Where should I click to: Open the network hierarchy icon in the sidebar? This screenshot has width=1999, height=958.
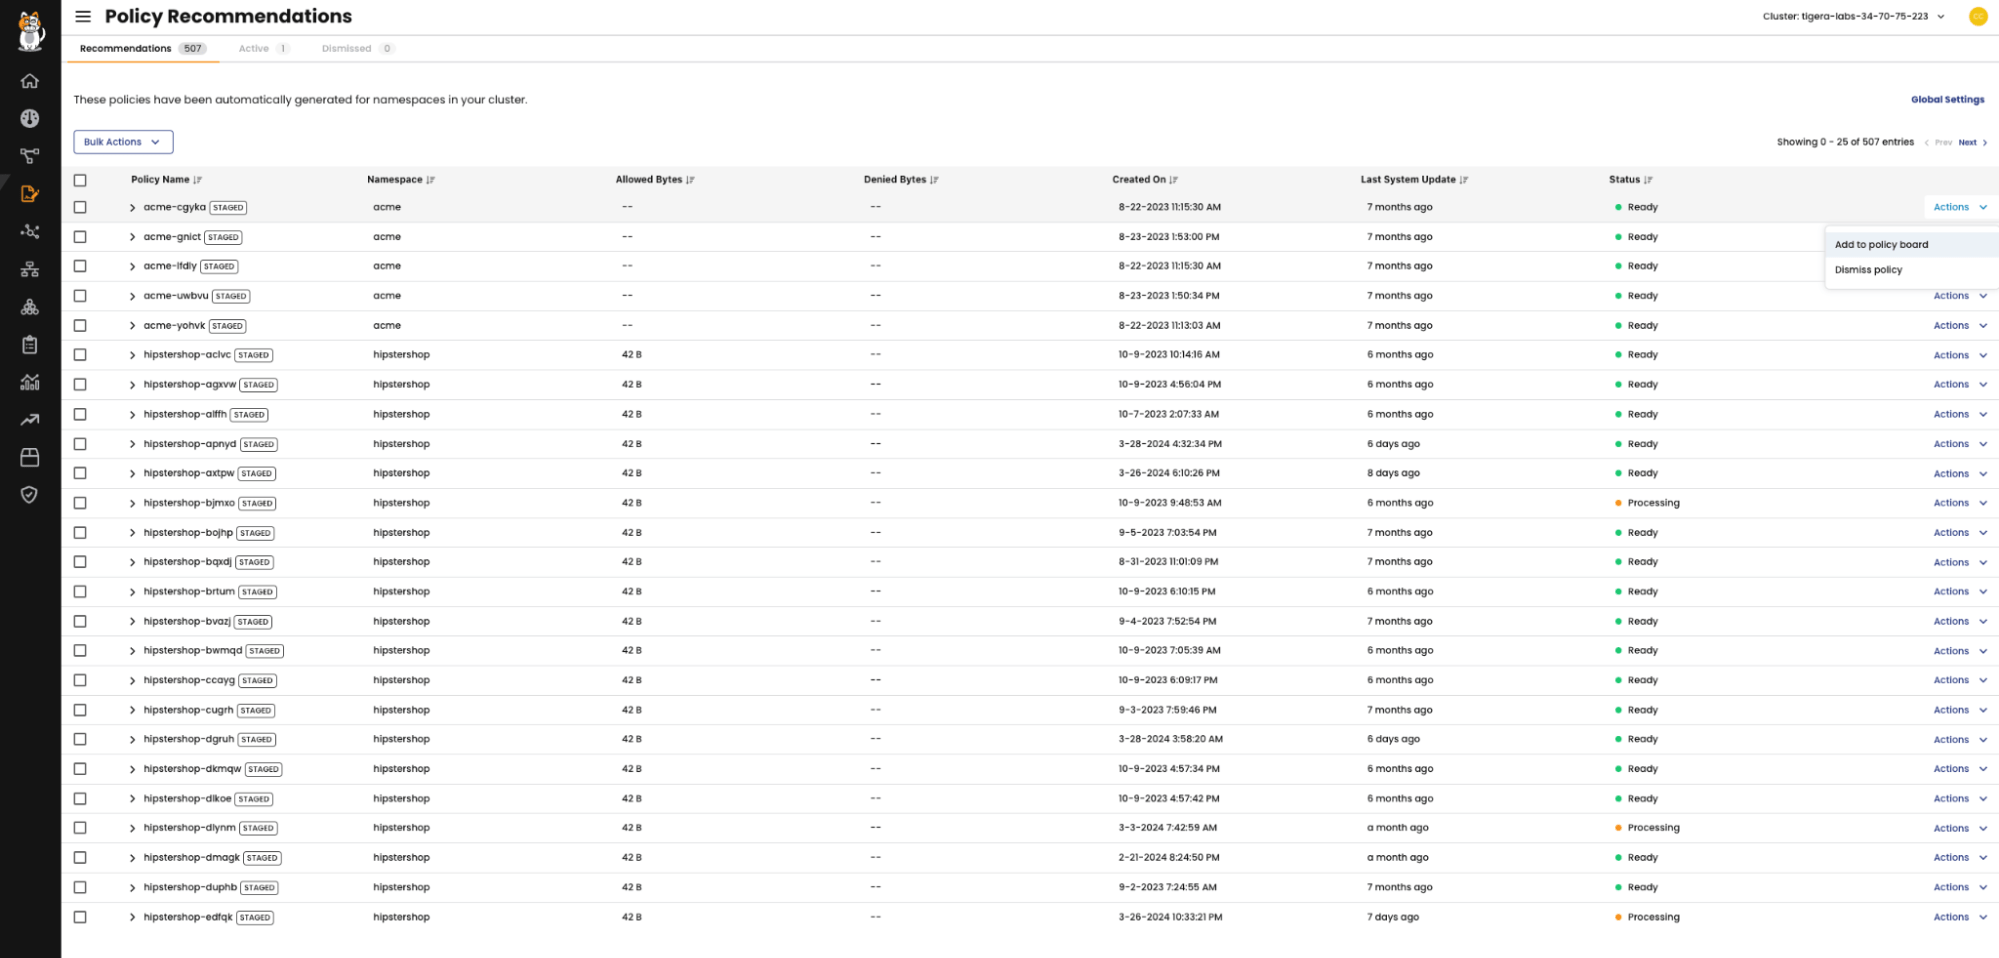(x=30, y=269)
